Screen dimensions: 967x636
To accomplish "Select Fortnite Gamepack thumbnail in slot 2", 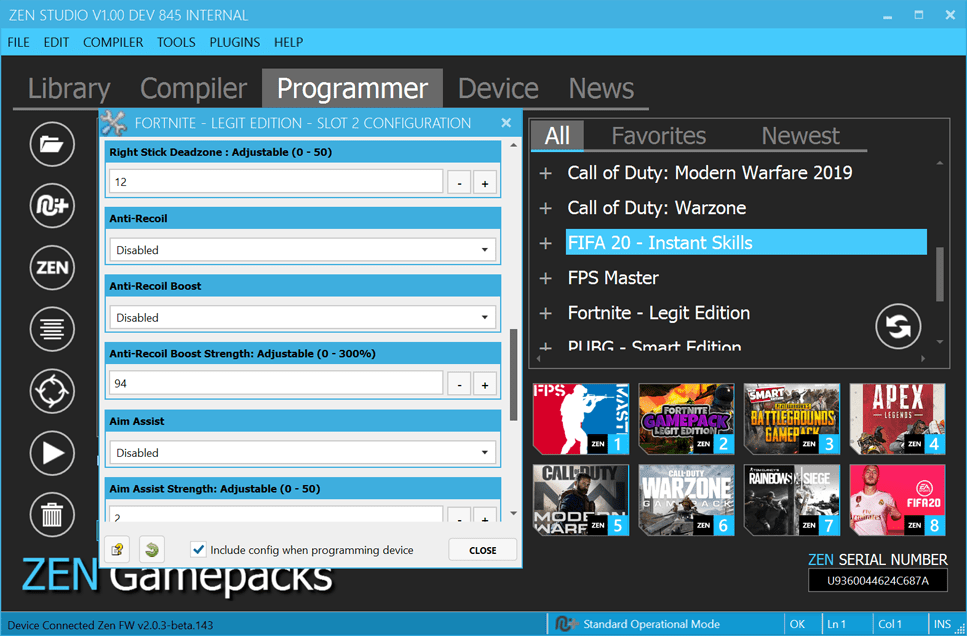I will click(x=686, y=419).
